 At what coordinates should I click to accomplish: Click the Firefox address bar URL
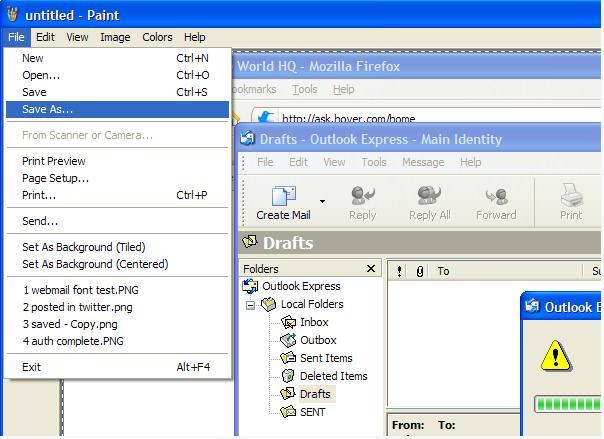(x=349, y=118)
